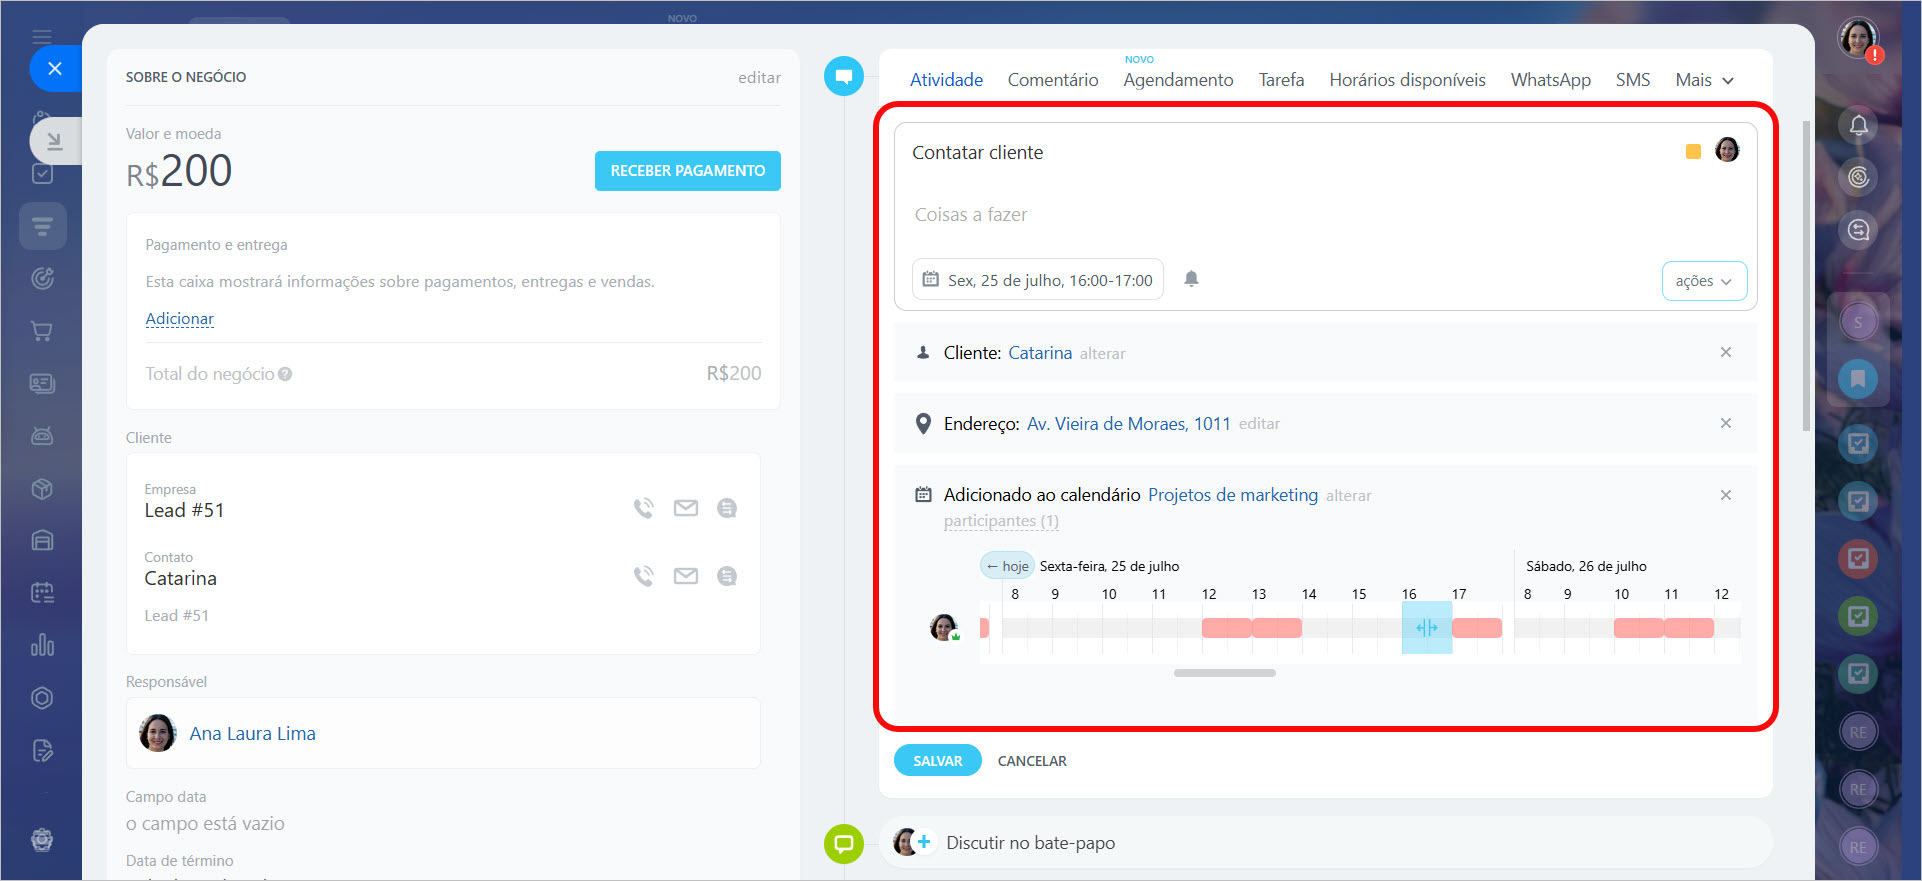Switch to the Atividade tab
The width and height of the screenshot is (1922, 881).
point(946,80)
